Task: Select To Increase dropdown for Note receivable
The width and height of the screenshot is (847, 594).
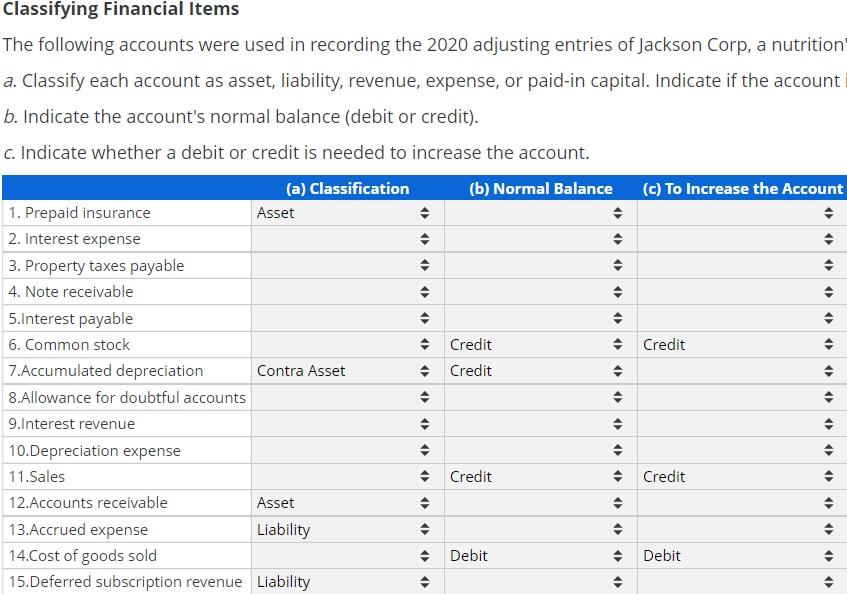Action: (742, 292)
